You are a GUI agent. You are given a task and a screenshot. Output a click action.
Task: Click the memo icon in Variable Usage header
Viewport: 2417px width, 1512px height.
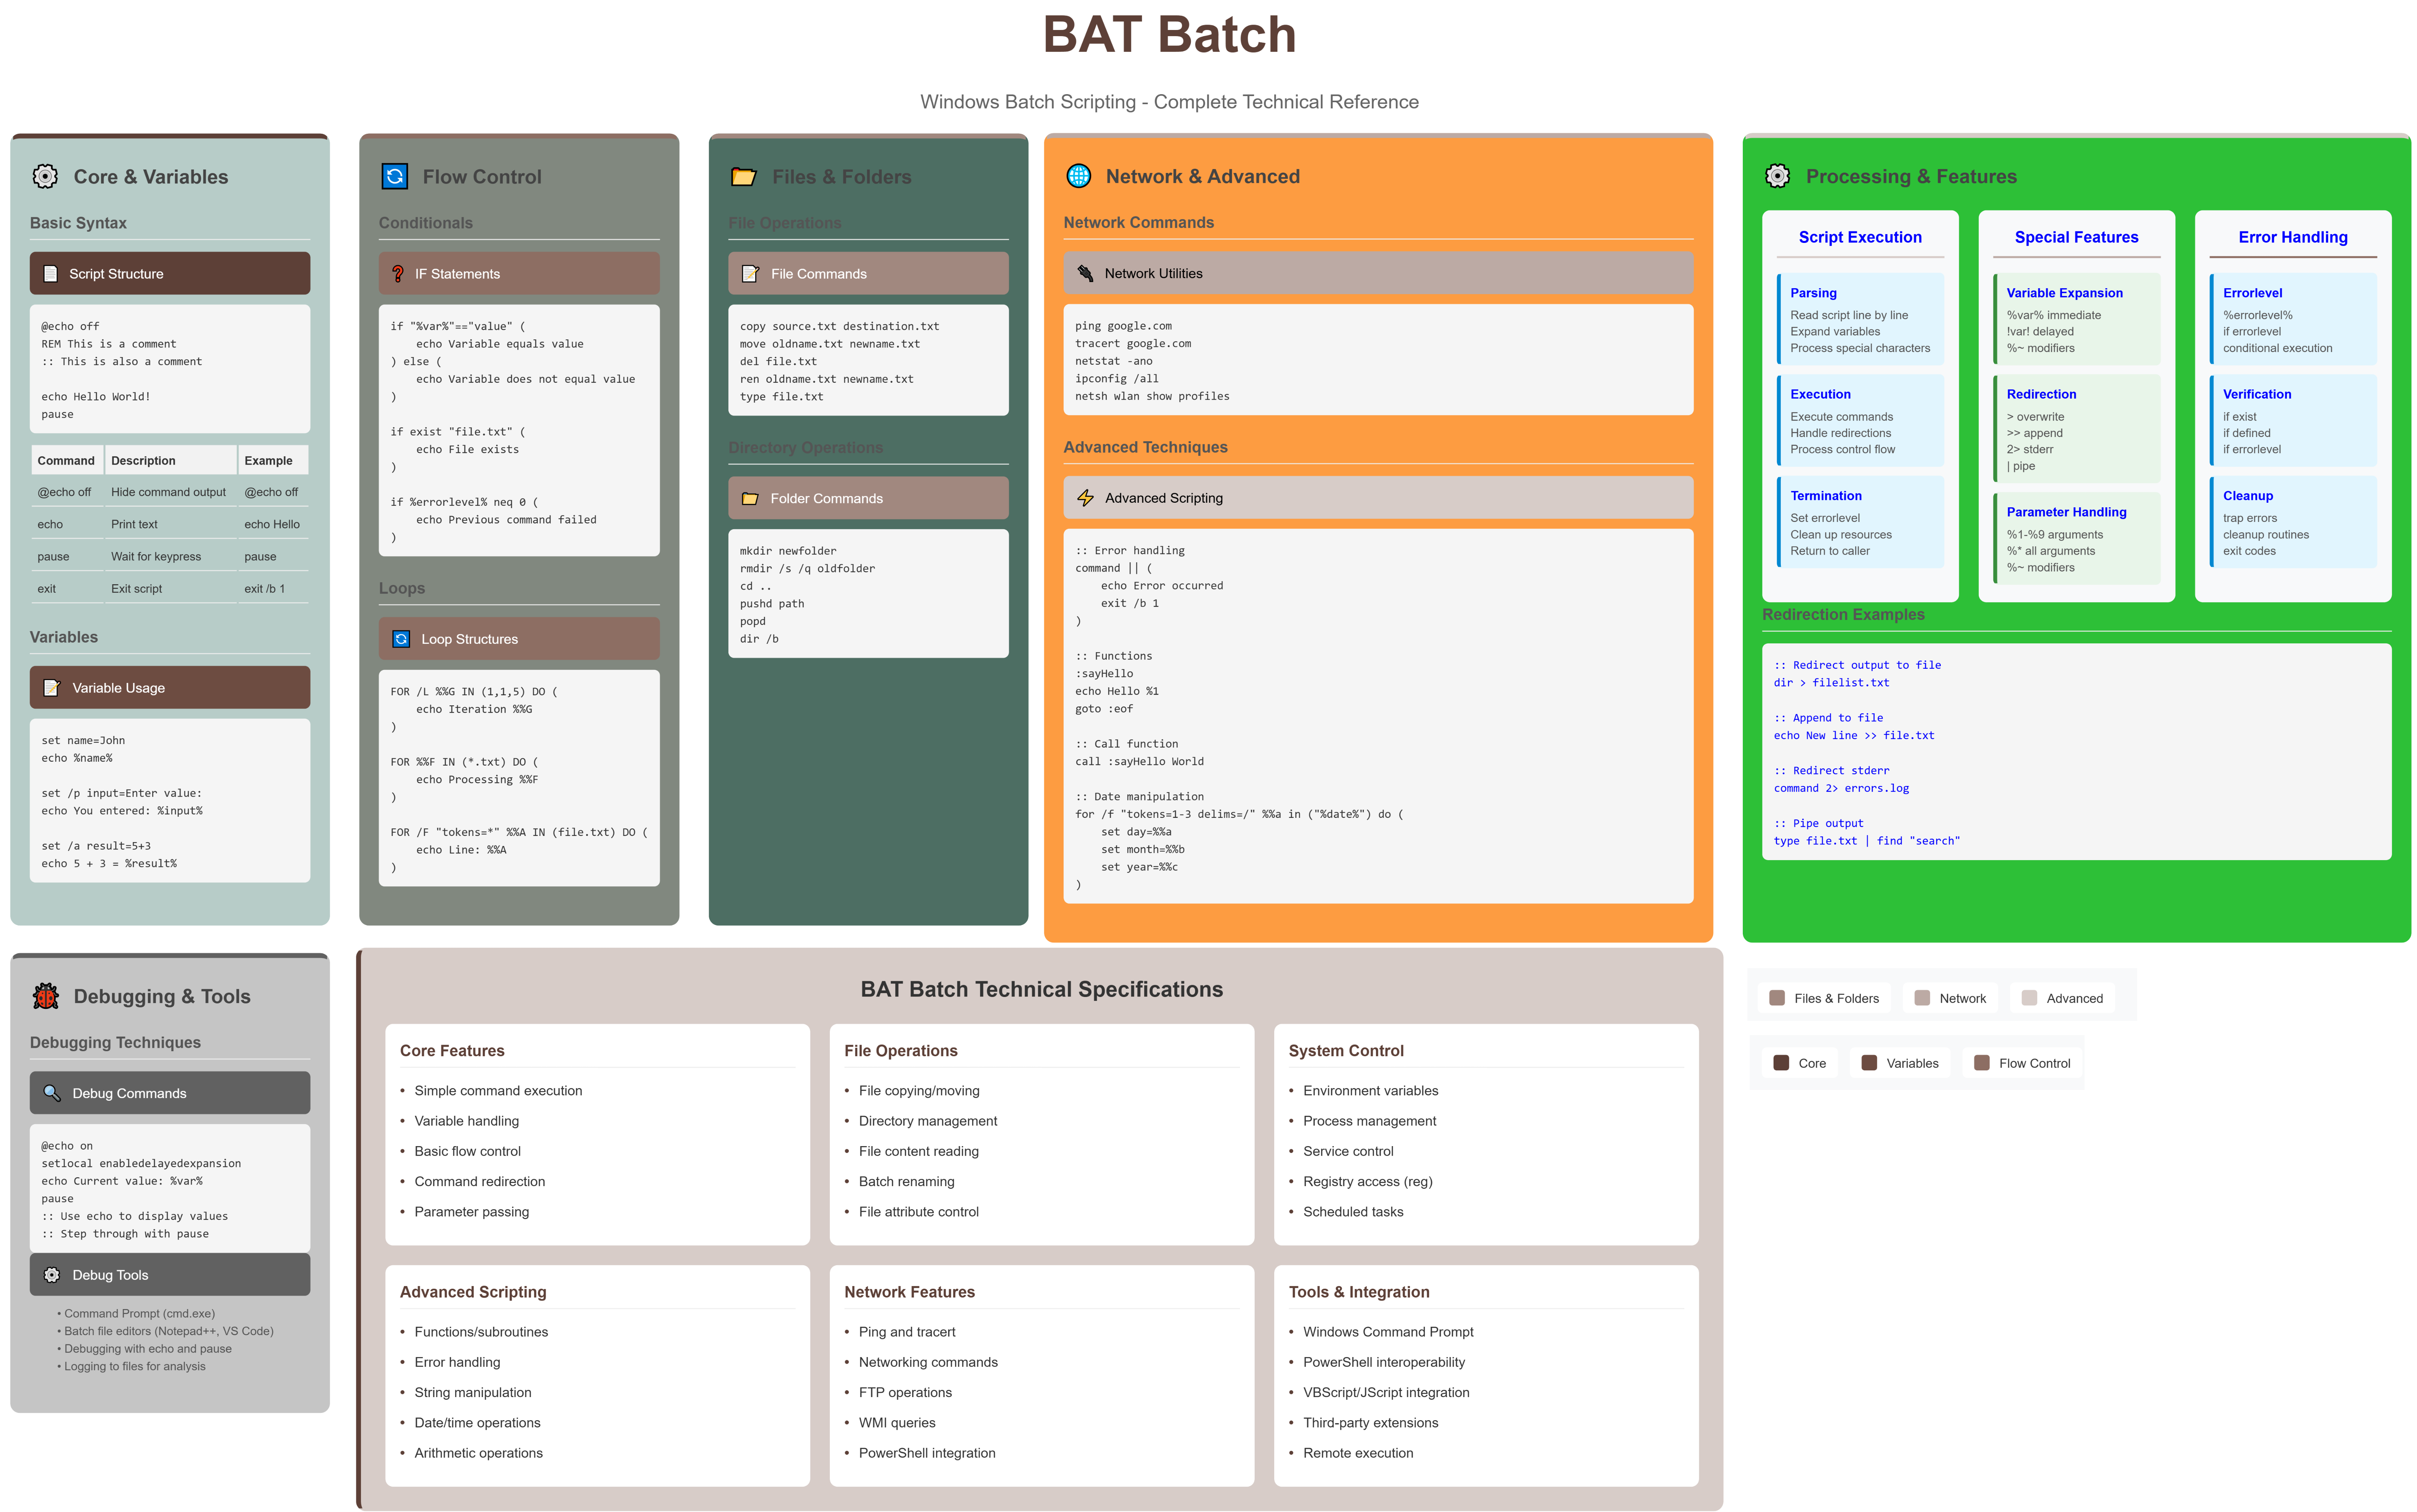51,688
